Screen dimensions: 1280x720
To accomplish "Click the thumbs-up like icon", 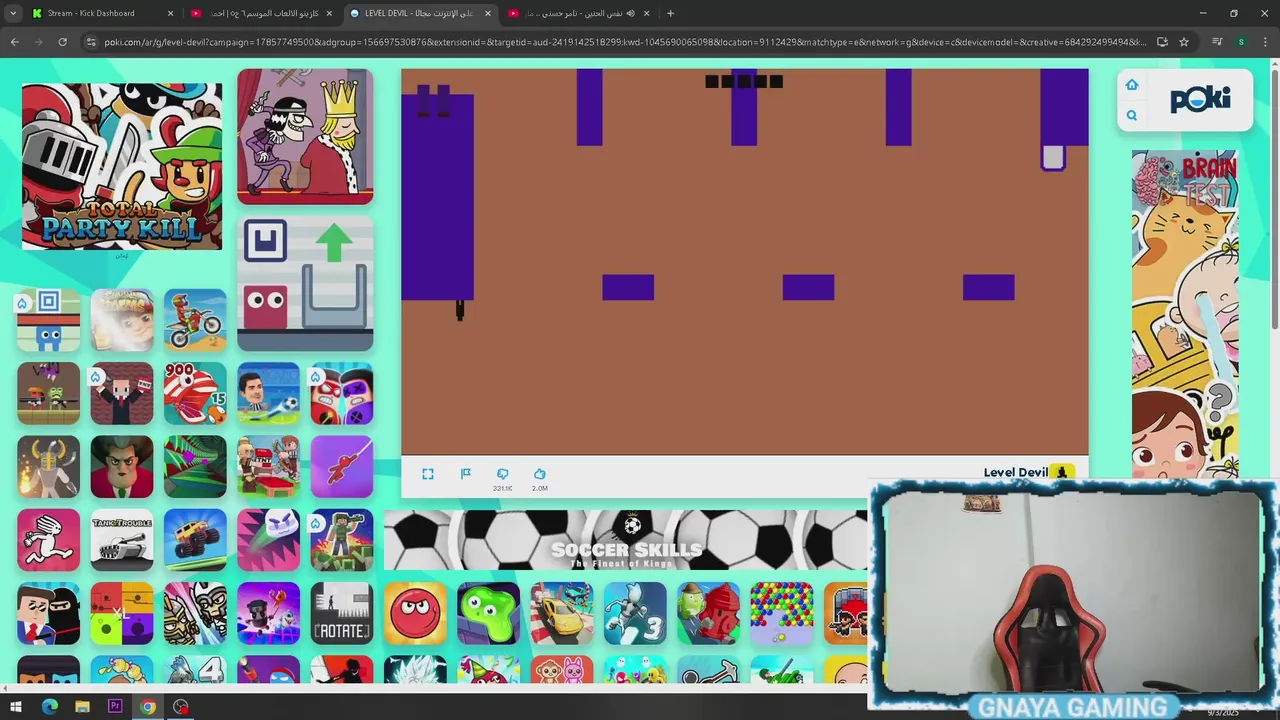I will click(540, 474).
